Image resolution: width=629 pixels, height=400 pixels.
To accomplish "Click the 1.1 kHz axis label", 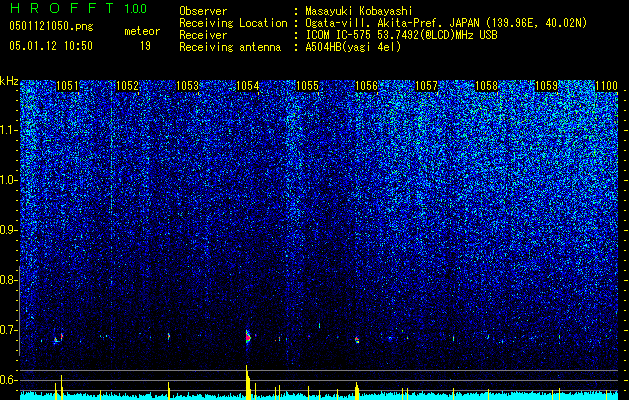I will pos(9,130).
